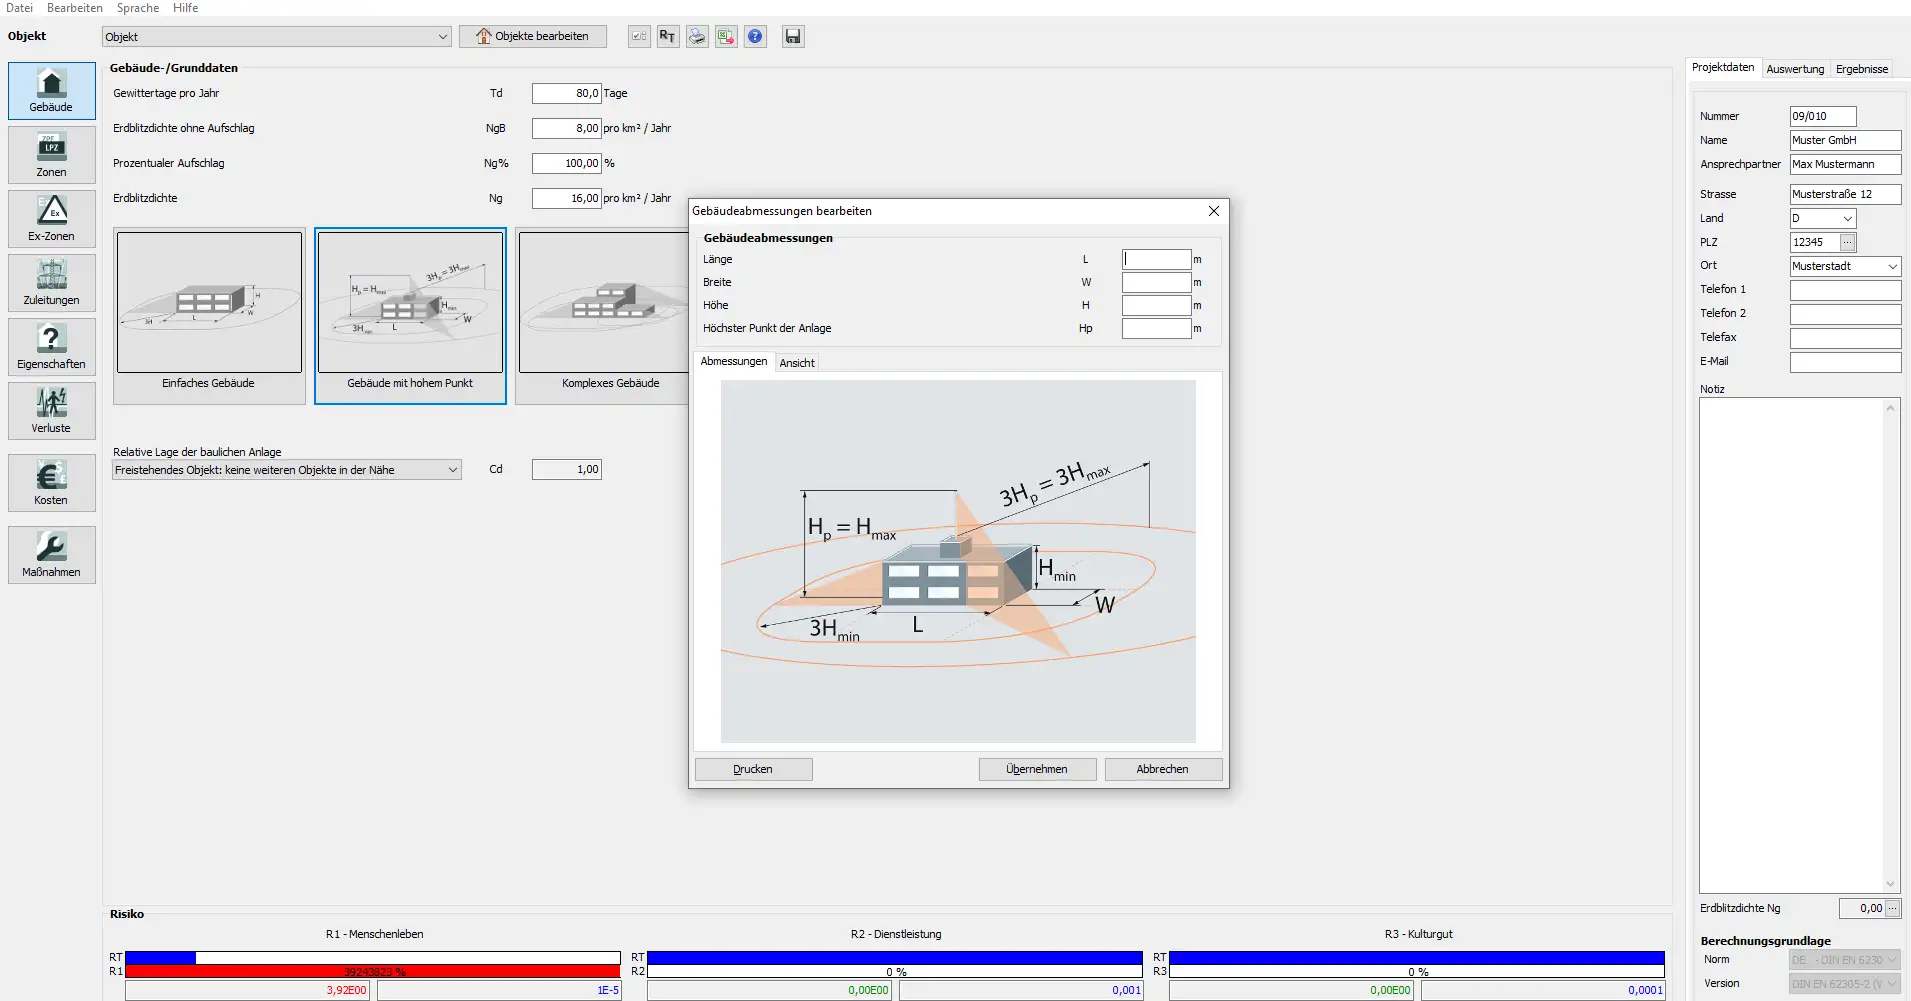Image resolution: width=1911 pixels, height=1001 pixels.
Task: Open the Bearbeiten menu
Action: 74,8
